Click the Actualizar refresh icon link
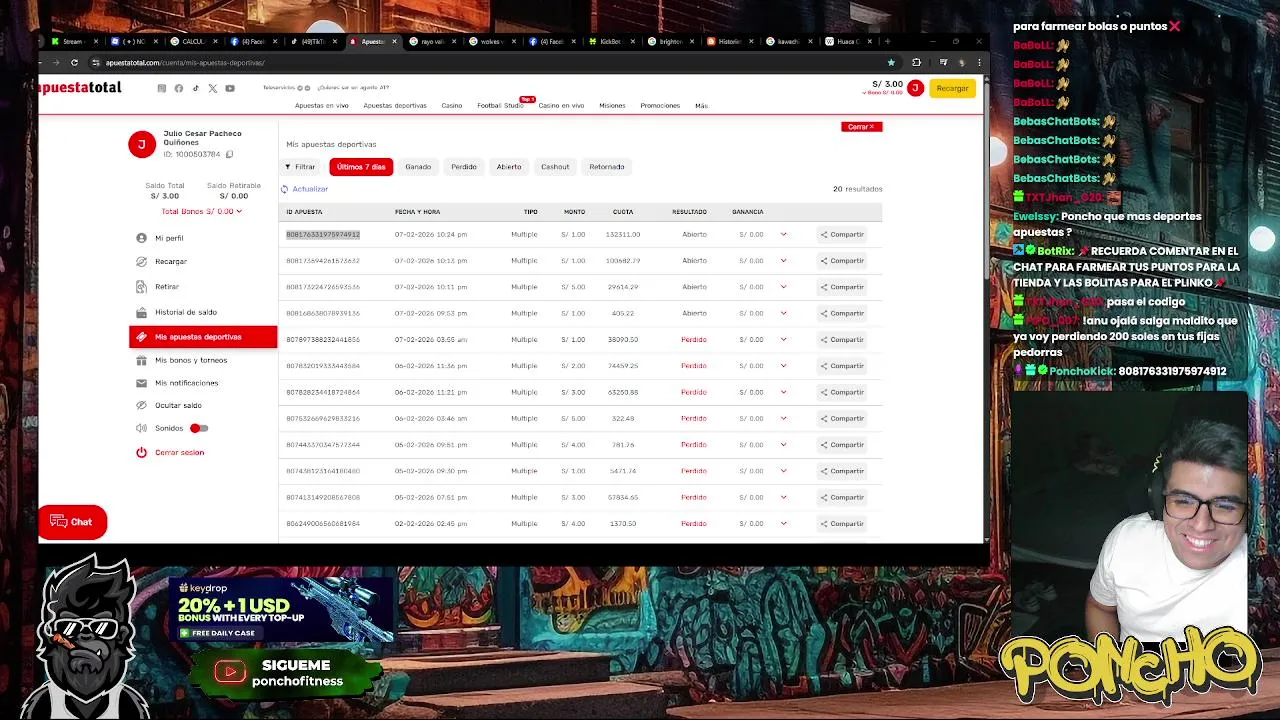 pyautogui.click(x=305, y=189)
